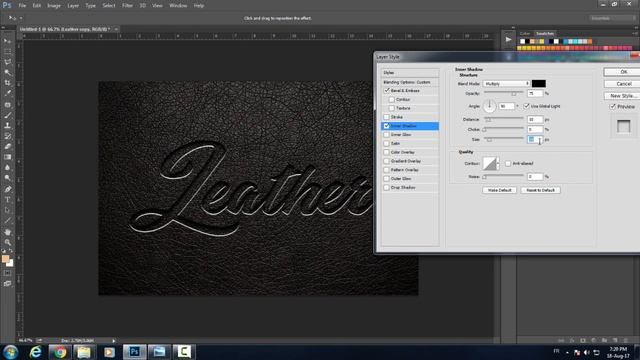Change screen mode icon in toolbox

[7, 284]
